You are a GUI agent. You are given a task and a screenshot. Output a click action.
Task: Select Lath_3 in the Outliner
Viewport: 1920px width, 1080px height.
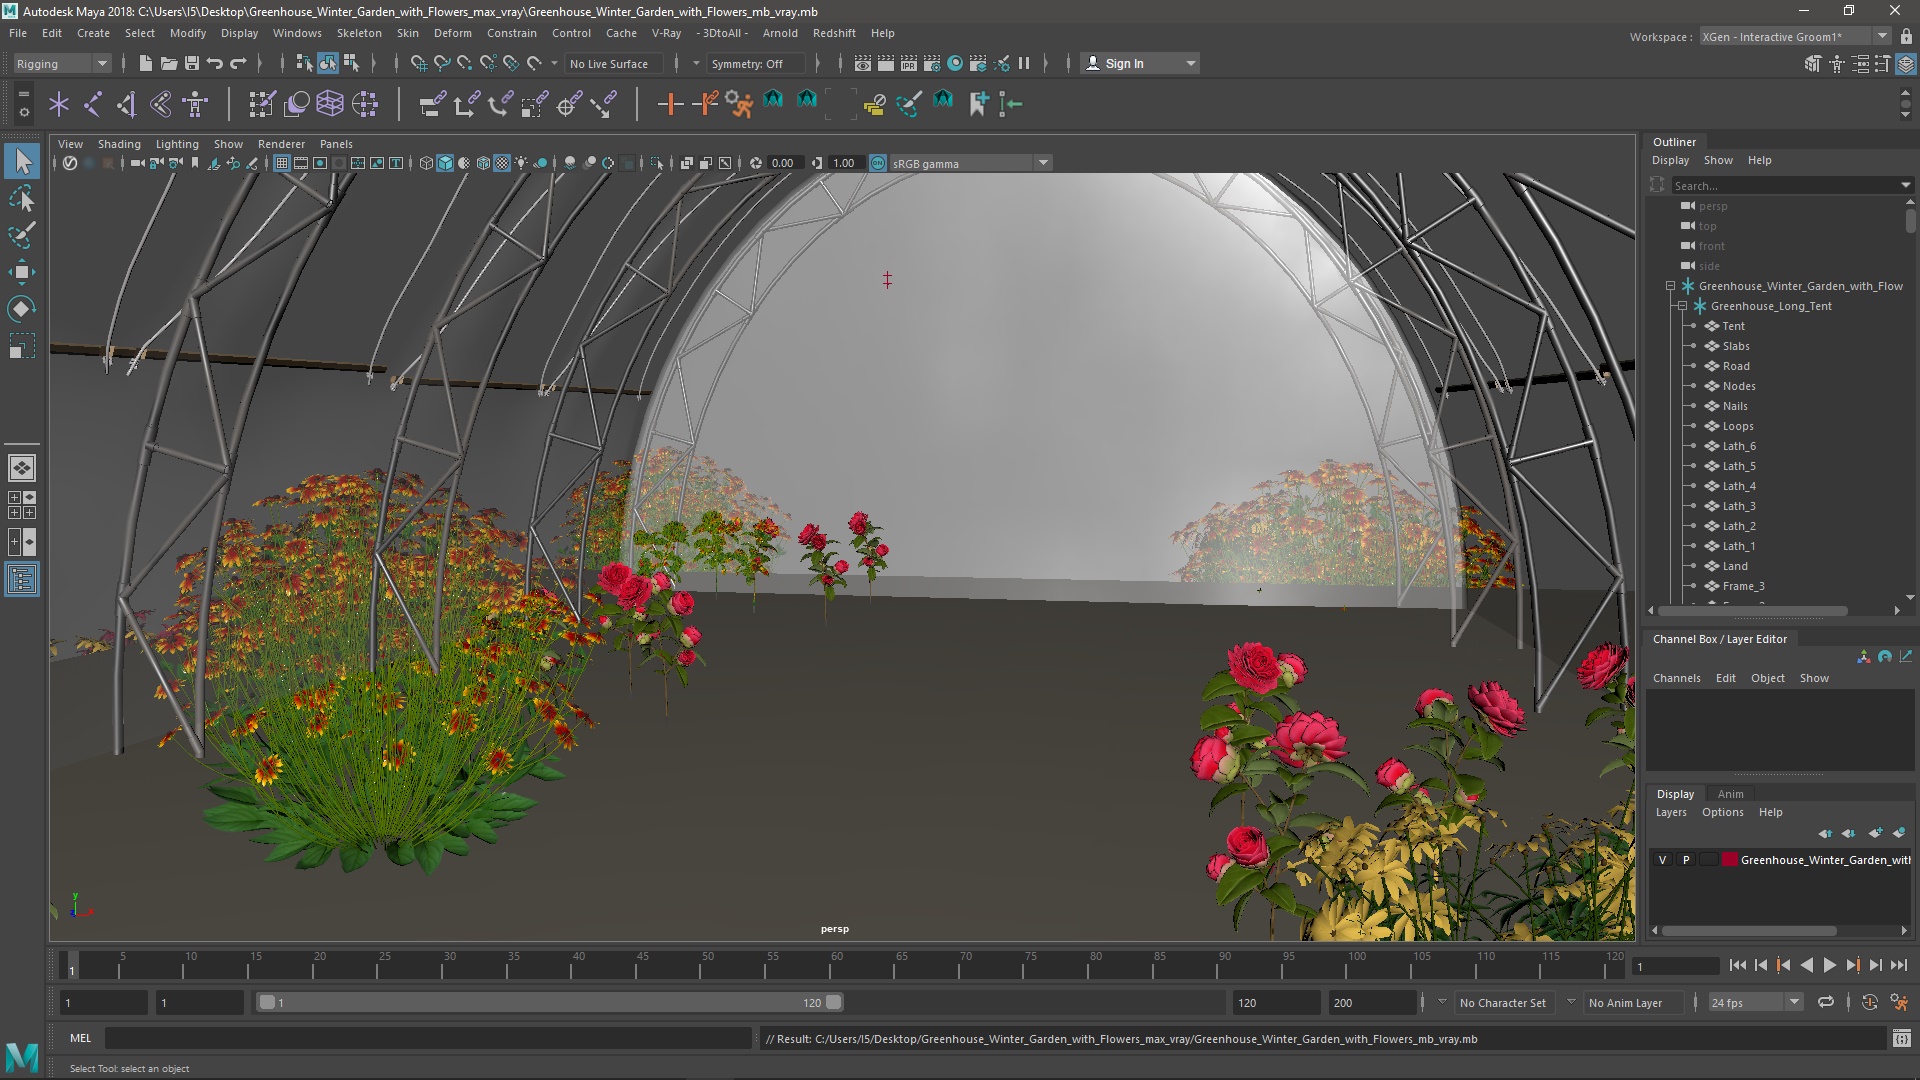coord(1738,506)
